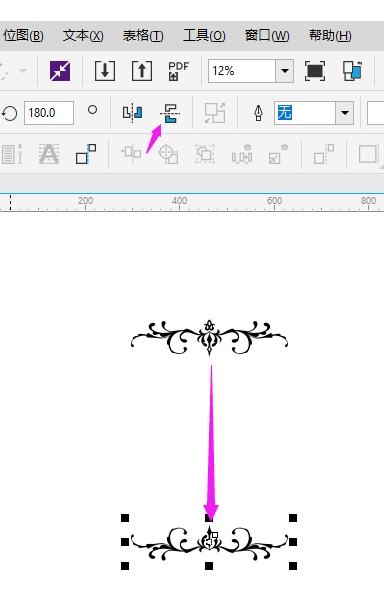The height and width of the screenshot is (598, 384).
Task: Click the overlapping pages icon beside full-screen preview
Action: (352, 71)
